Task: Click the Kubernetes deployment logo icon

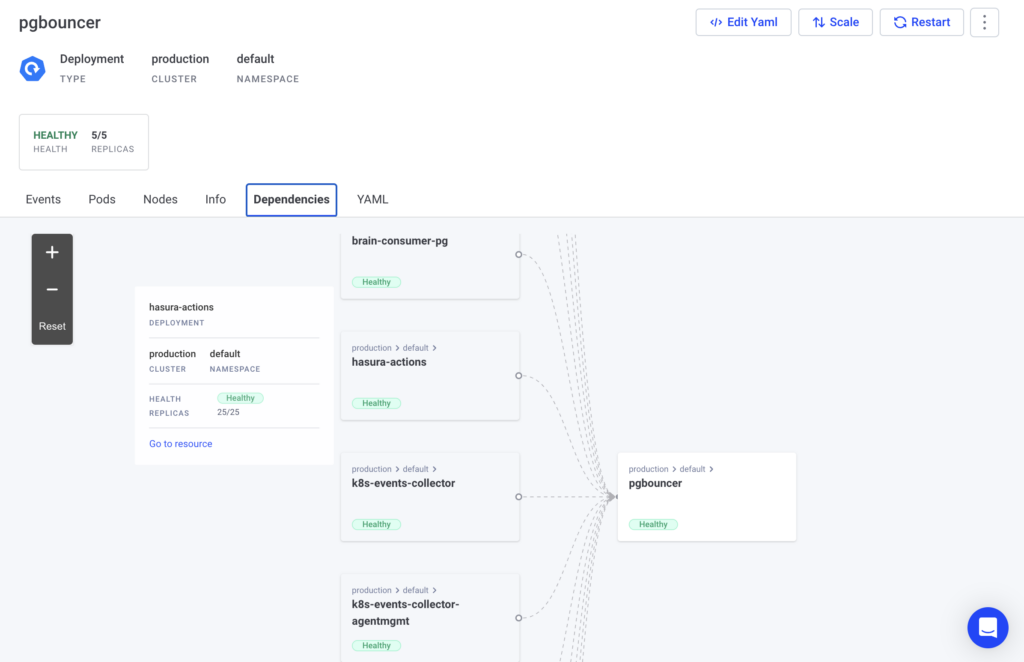Action: 32,69
